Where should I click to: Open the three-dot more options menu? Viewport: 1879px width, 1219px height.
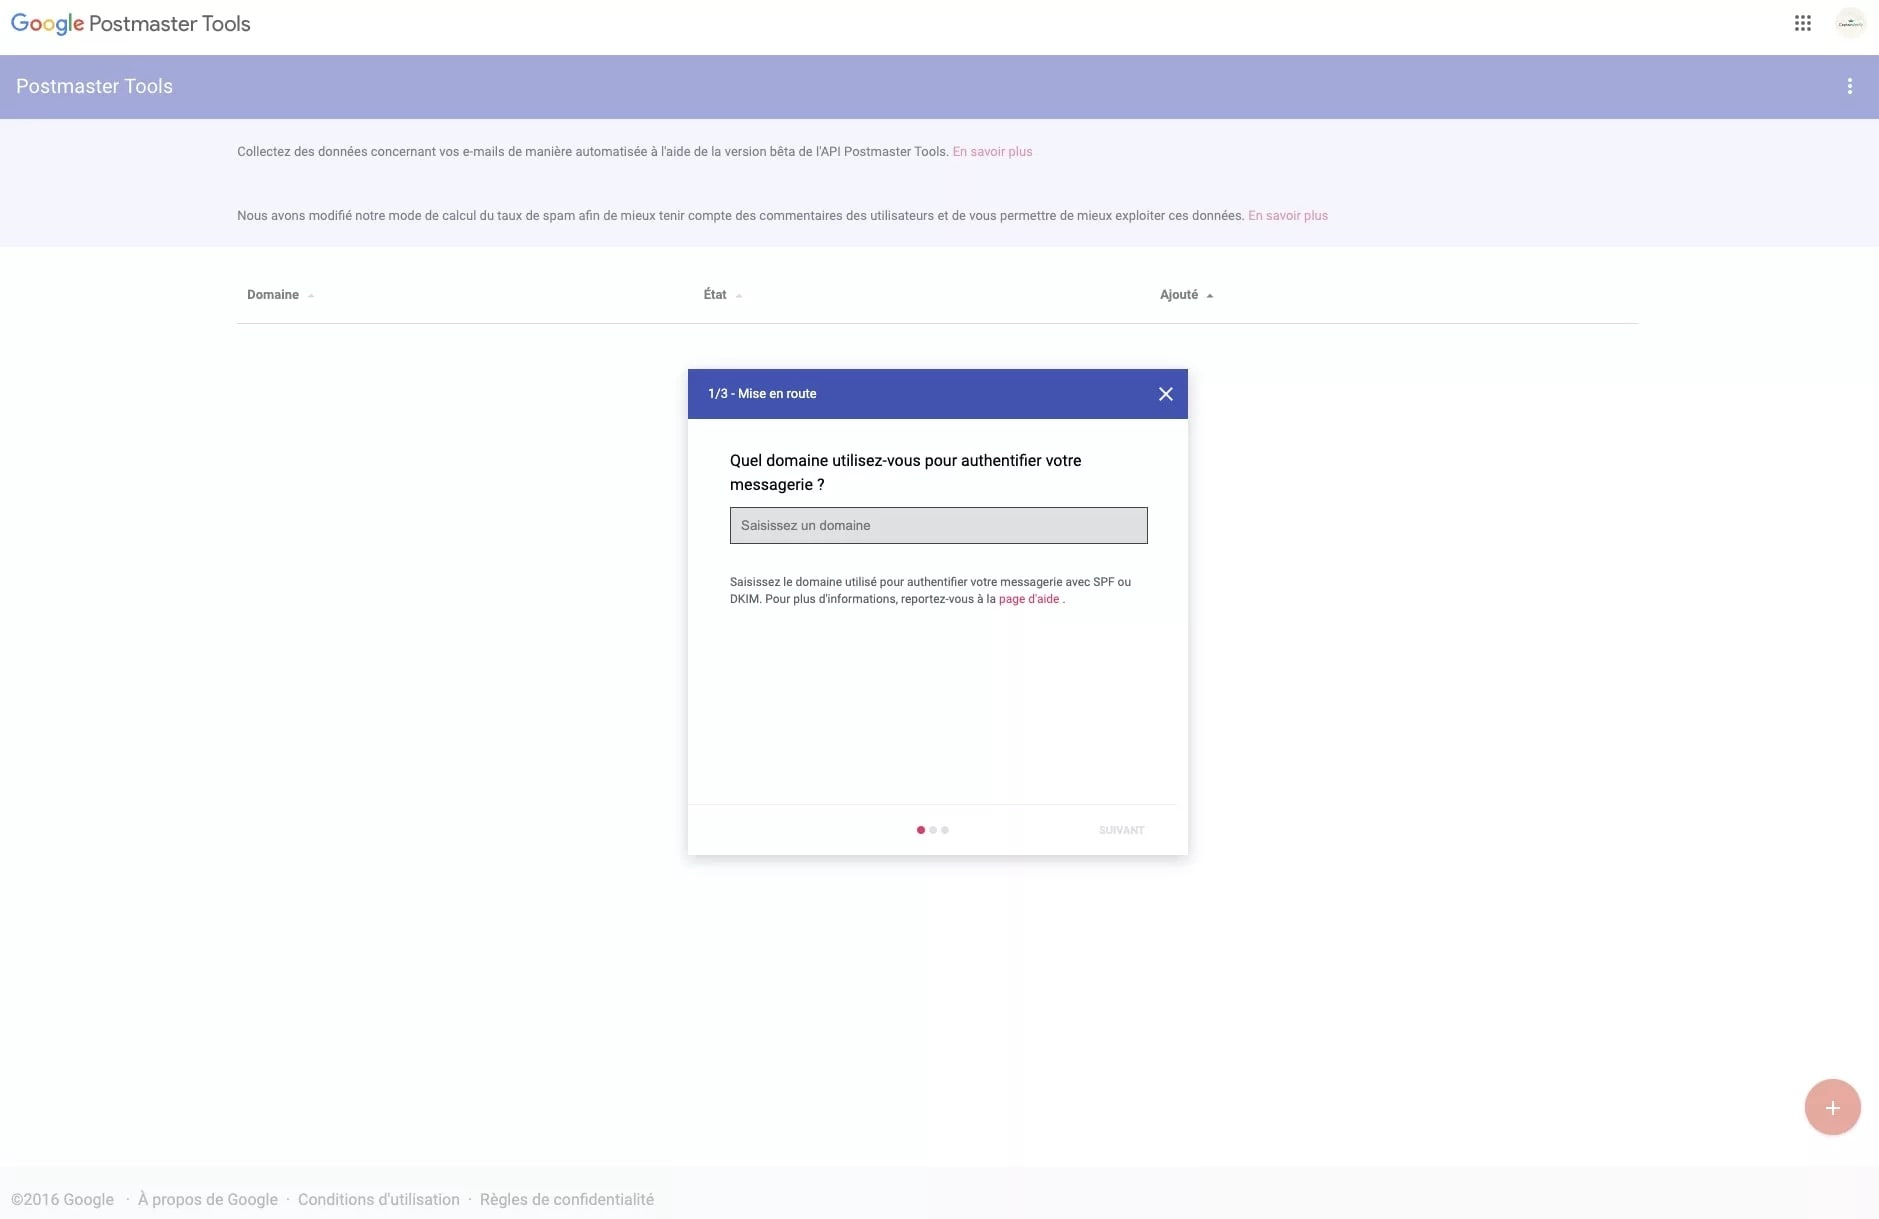(1849, 87)
